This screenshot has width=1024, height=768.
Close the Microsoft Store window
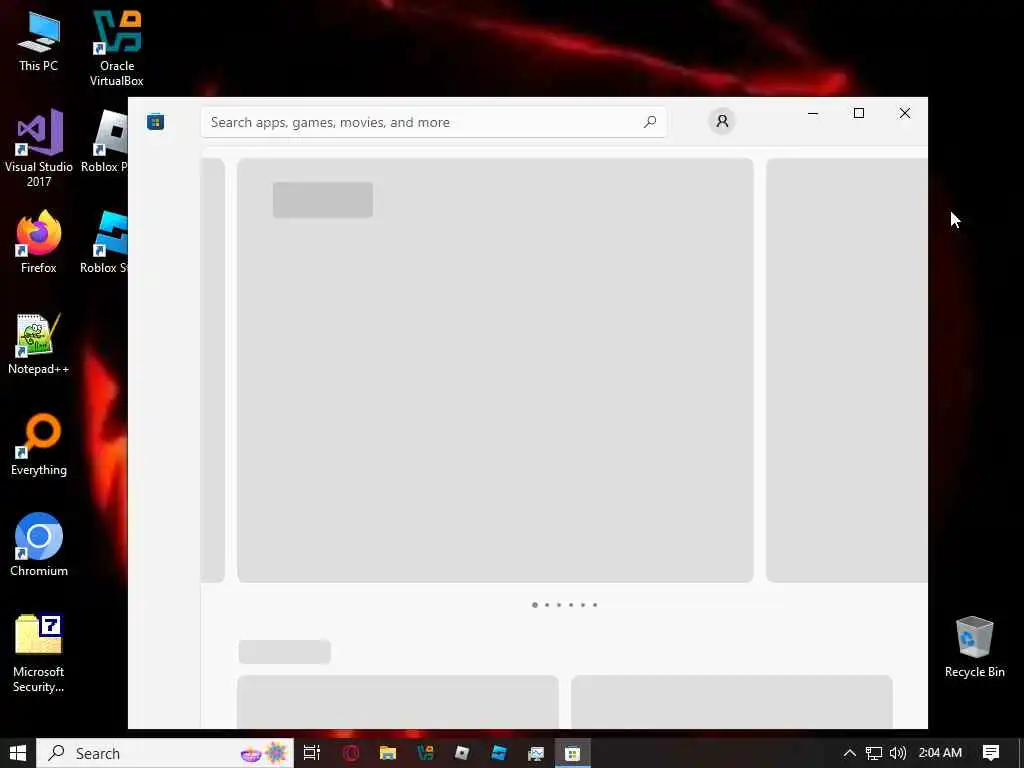pos(904,113)
